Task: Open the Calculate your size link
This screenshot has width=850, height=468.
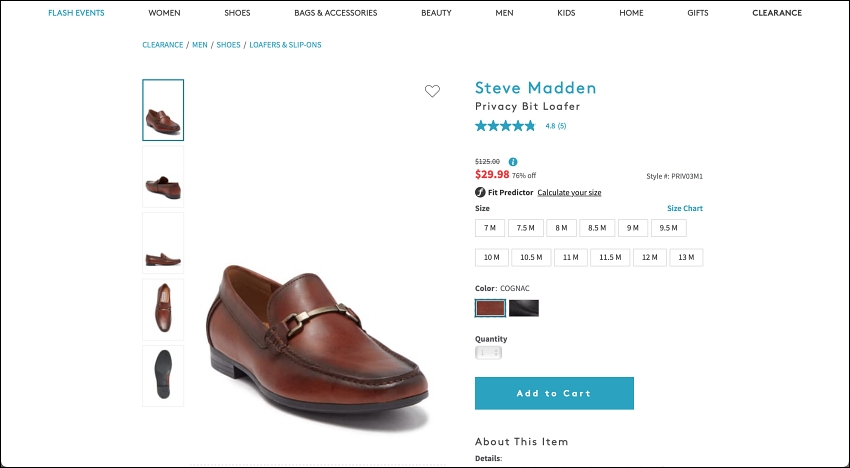Action: point(569,193)
